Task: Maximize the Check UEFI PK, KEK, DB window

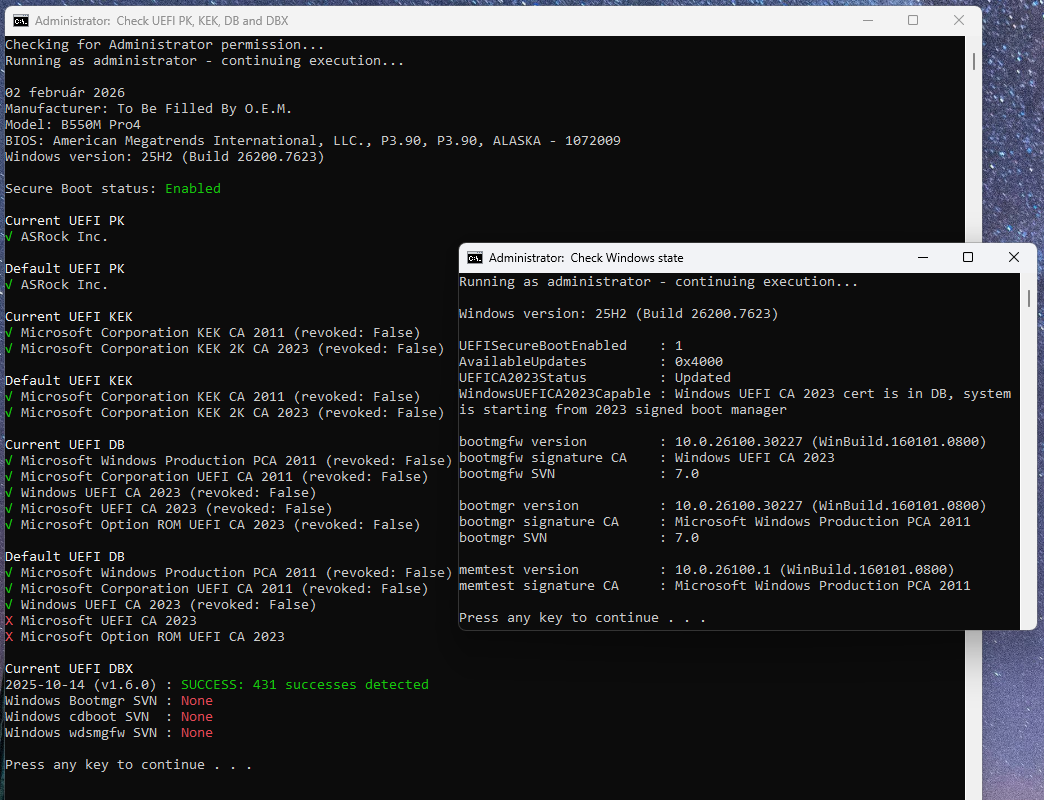Action: point(913,21)
